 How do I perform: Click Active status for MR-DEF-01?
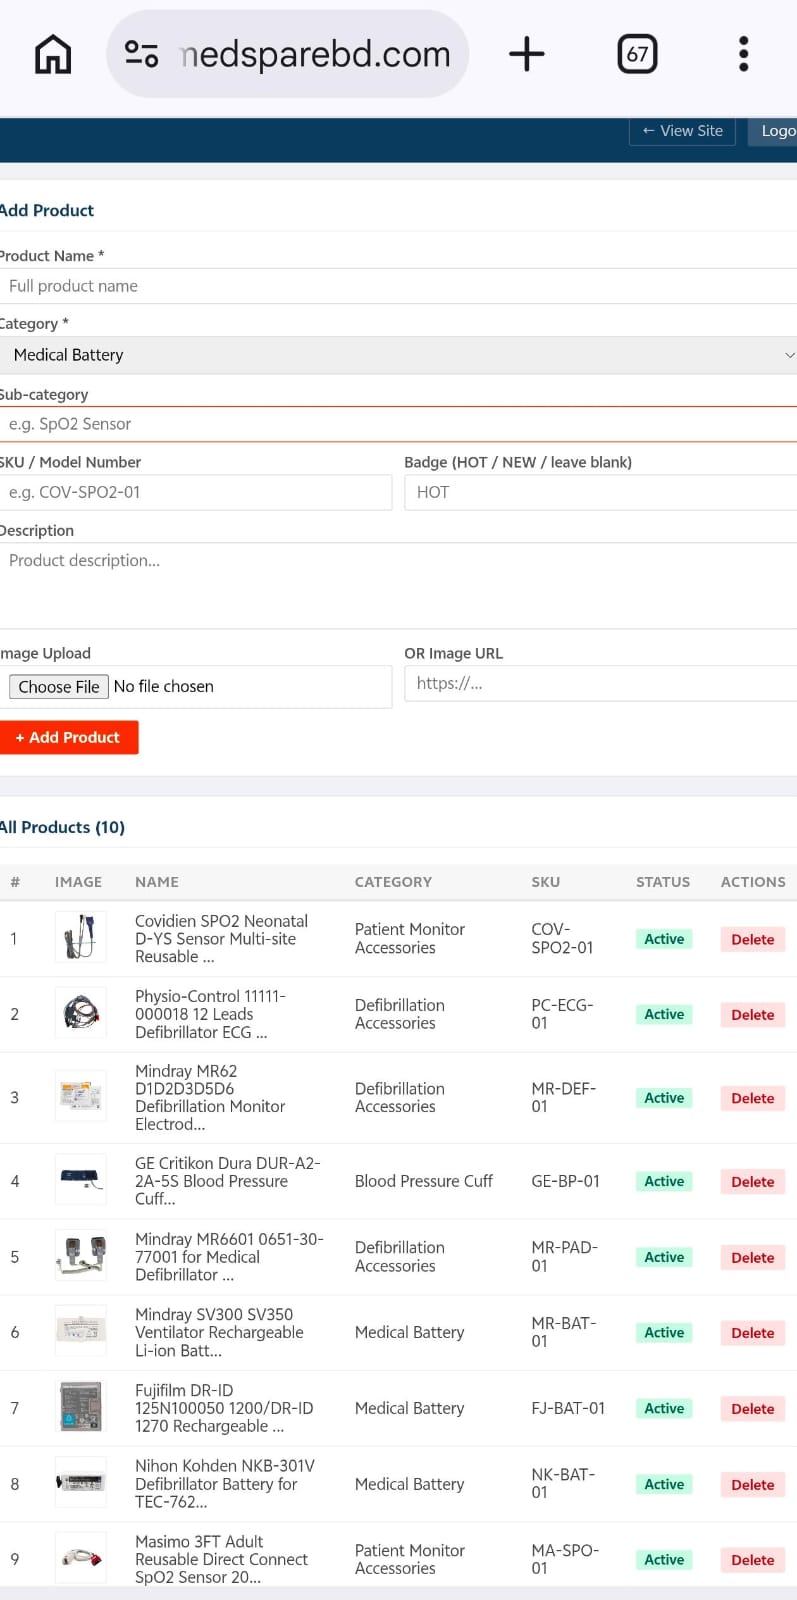[x=664, y=1098]
